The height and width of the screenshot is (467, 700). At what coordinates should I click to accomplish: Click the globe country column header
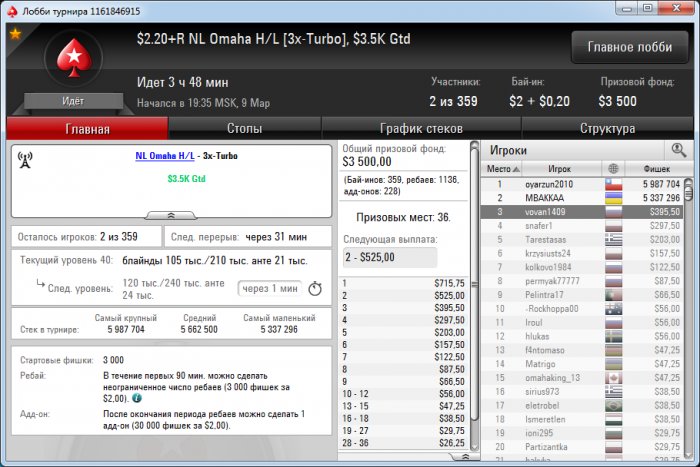pos(613,169)
